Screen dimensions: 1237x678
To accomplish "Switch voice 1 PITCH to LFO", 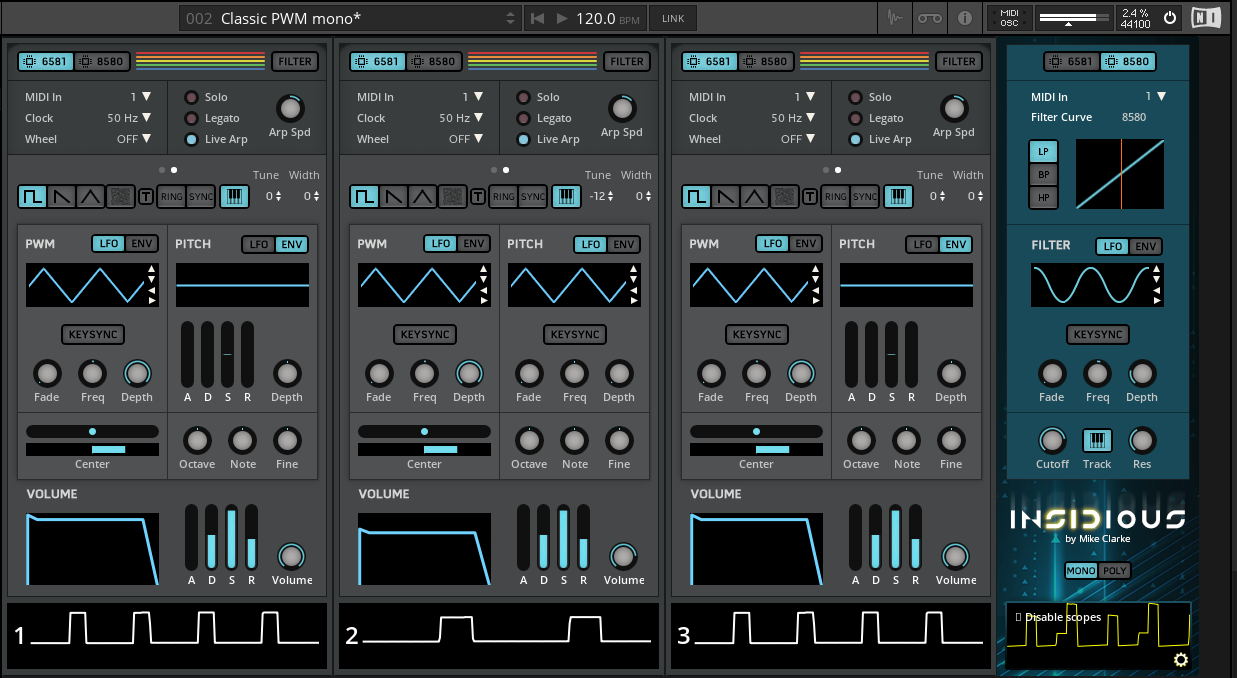I will click(259, 244).
